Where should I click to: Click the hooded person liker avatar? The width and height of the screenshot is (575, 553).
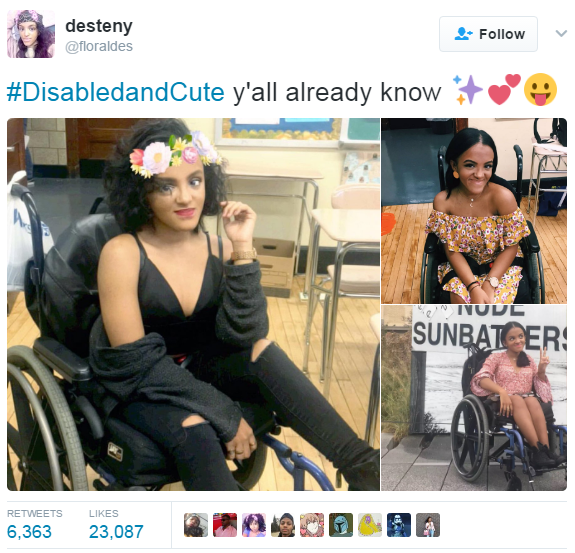(283, 525)
